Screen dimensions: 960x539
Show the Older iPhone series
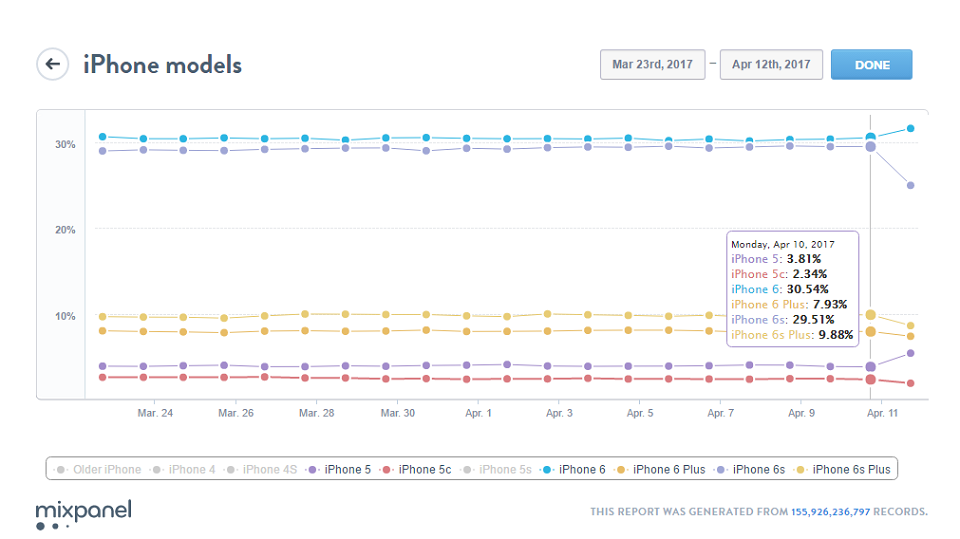pos(98,469)
